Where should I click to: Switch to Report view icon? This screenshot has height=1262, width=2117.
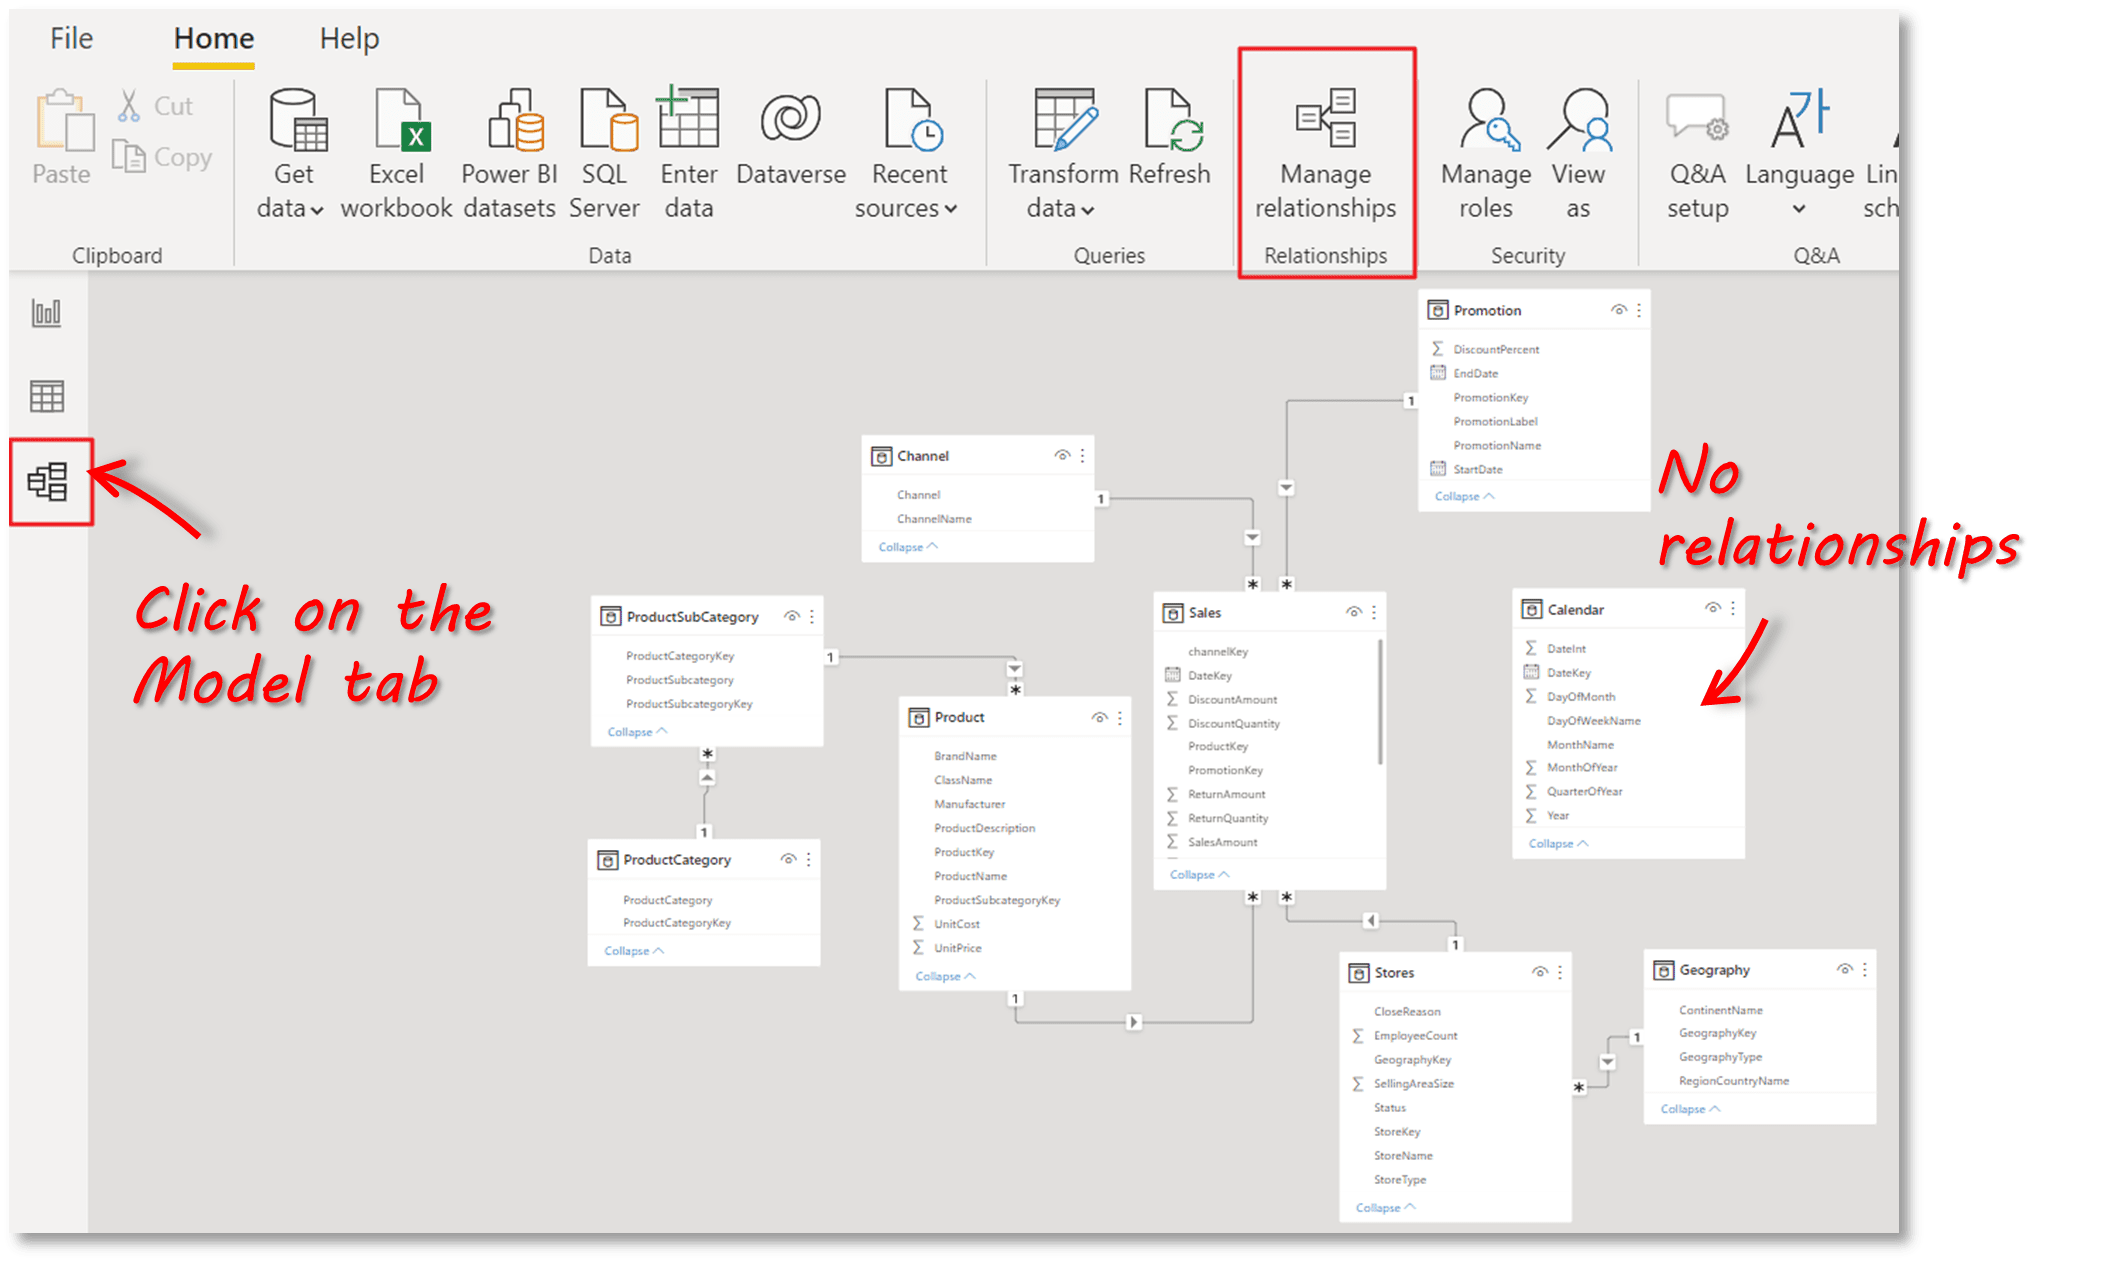47,313
